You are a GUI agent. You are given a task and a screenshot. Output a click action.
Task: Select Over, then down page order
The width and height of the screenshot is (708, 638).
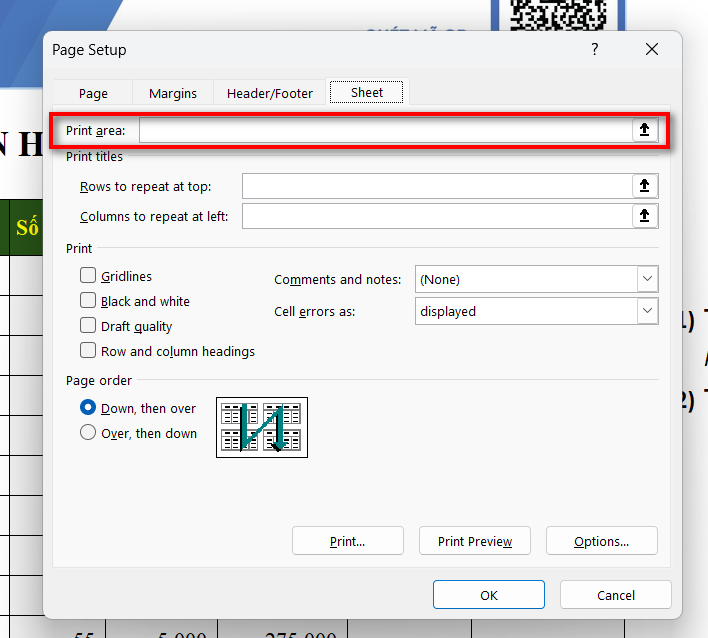88,433
